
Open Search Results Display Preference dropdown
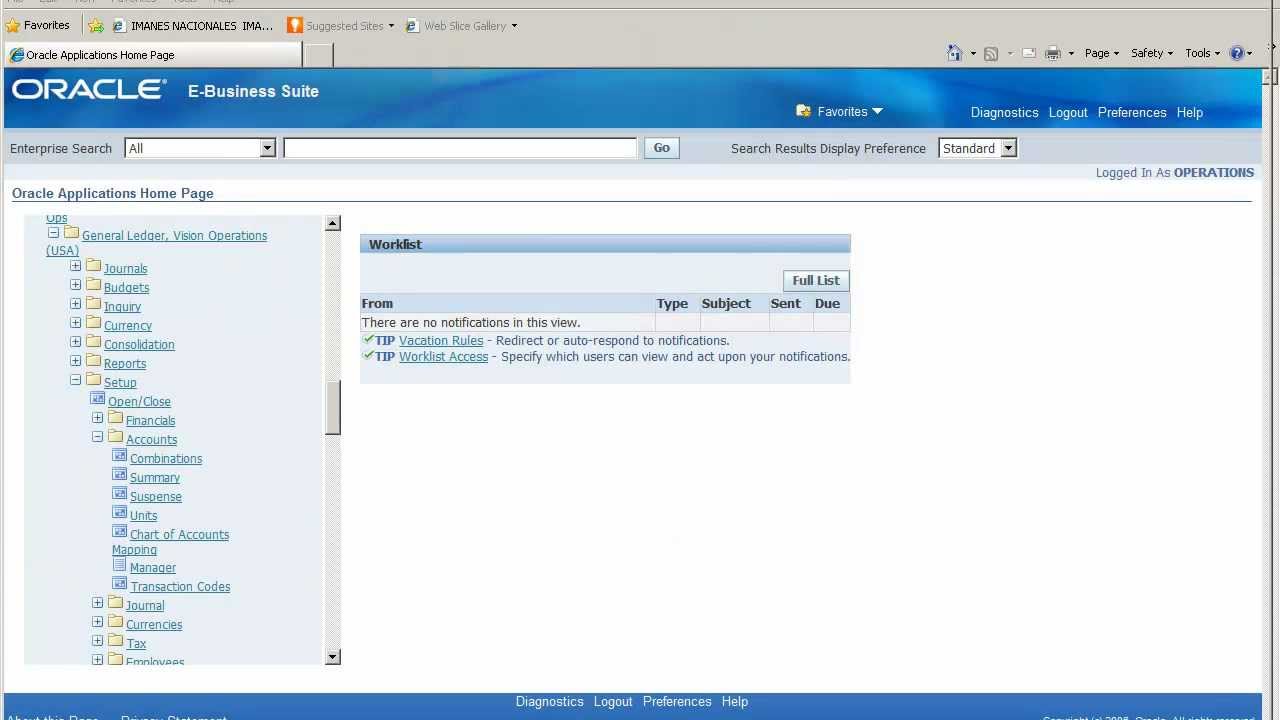pos(1008,148)
